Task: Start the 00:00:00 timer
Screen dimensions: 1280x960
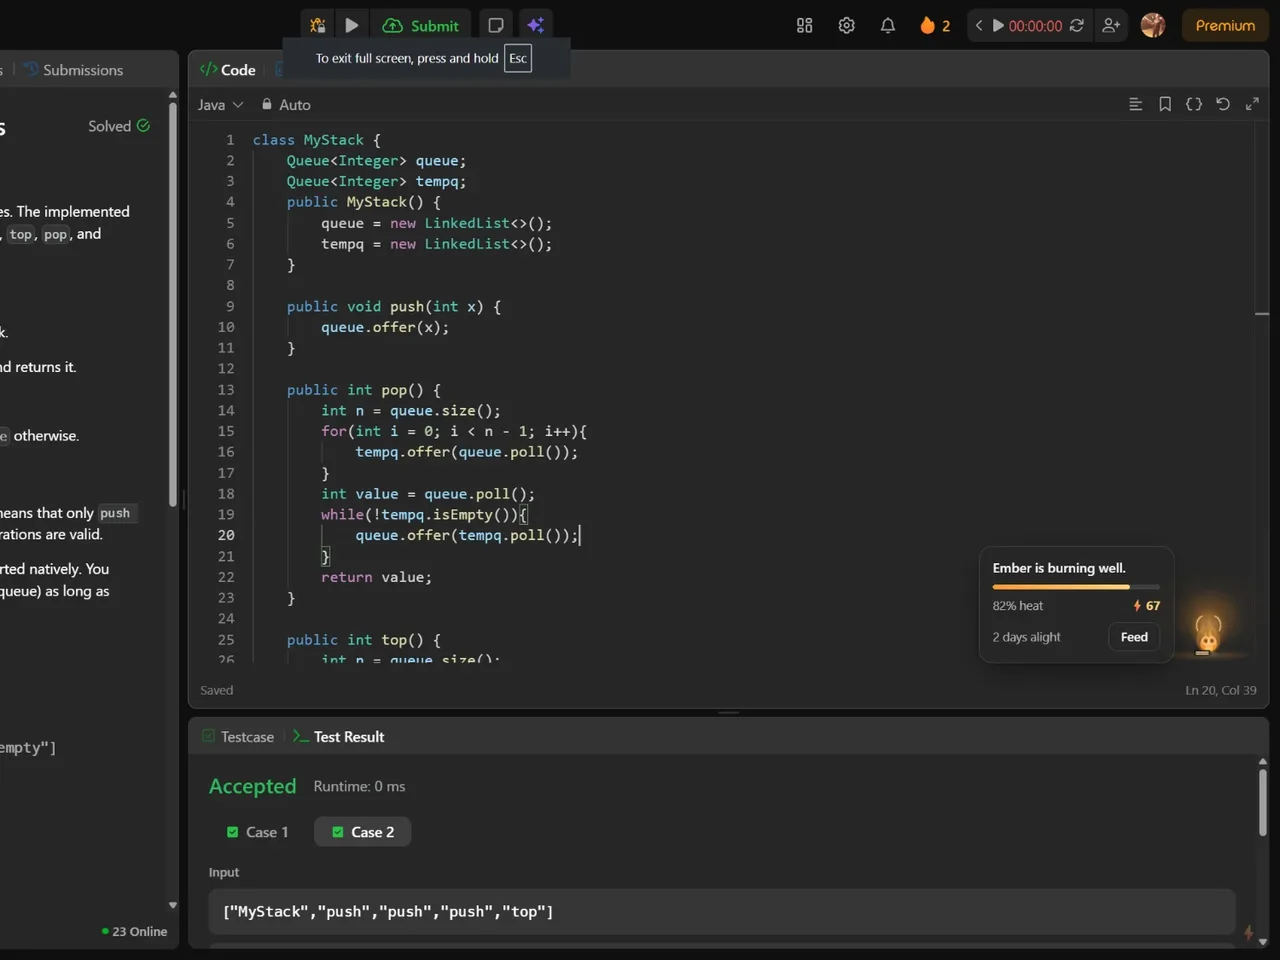Action: point(998,25)
